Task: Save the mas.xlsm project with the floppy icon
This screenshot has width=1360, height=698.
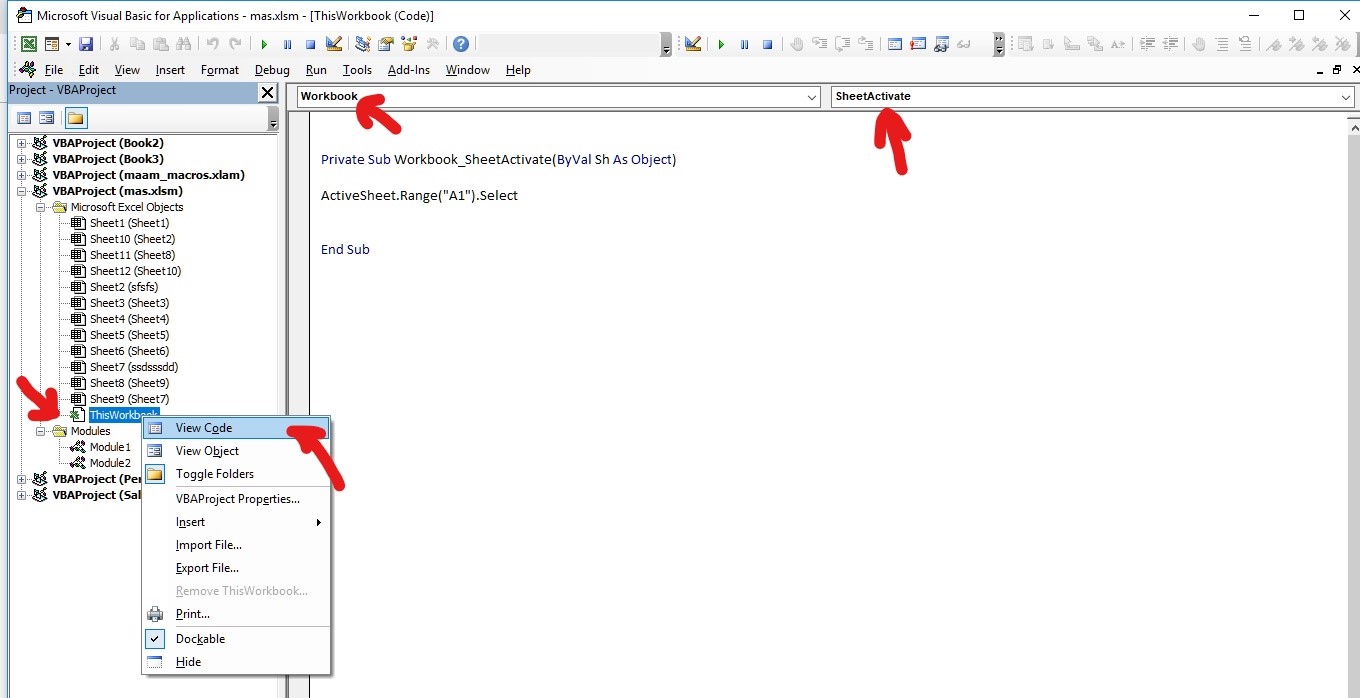Action: 86,44
